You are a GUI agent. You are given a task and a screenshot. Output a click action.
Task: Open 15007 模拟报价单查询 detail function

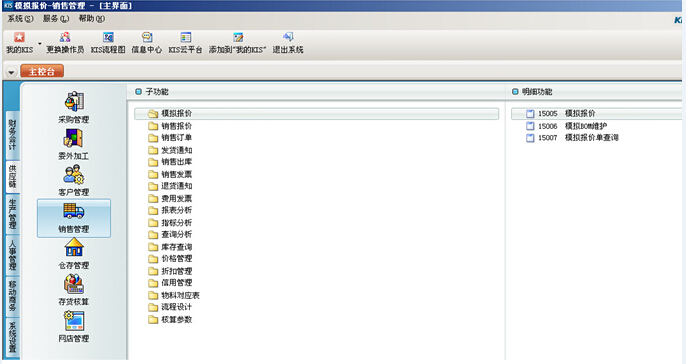click(572, 138)
